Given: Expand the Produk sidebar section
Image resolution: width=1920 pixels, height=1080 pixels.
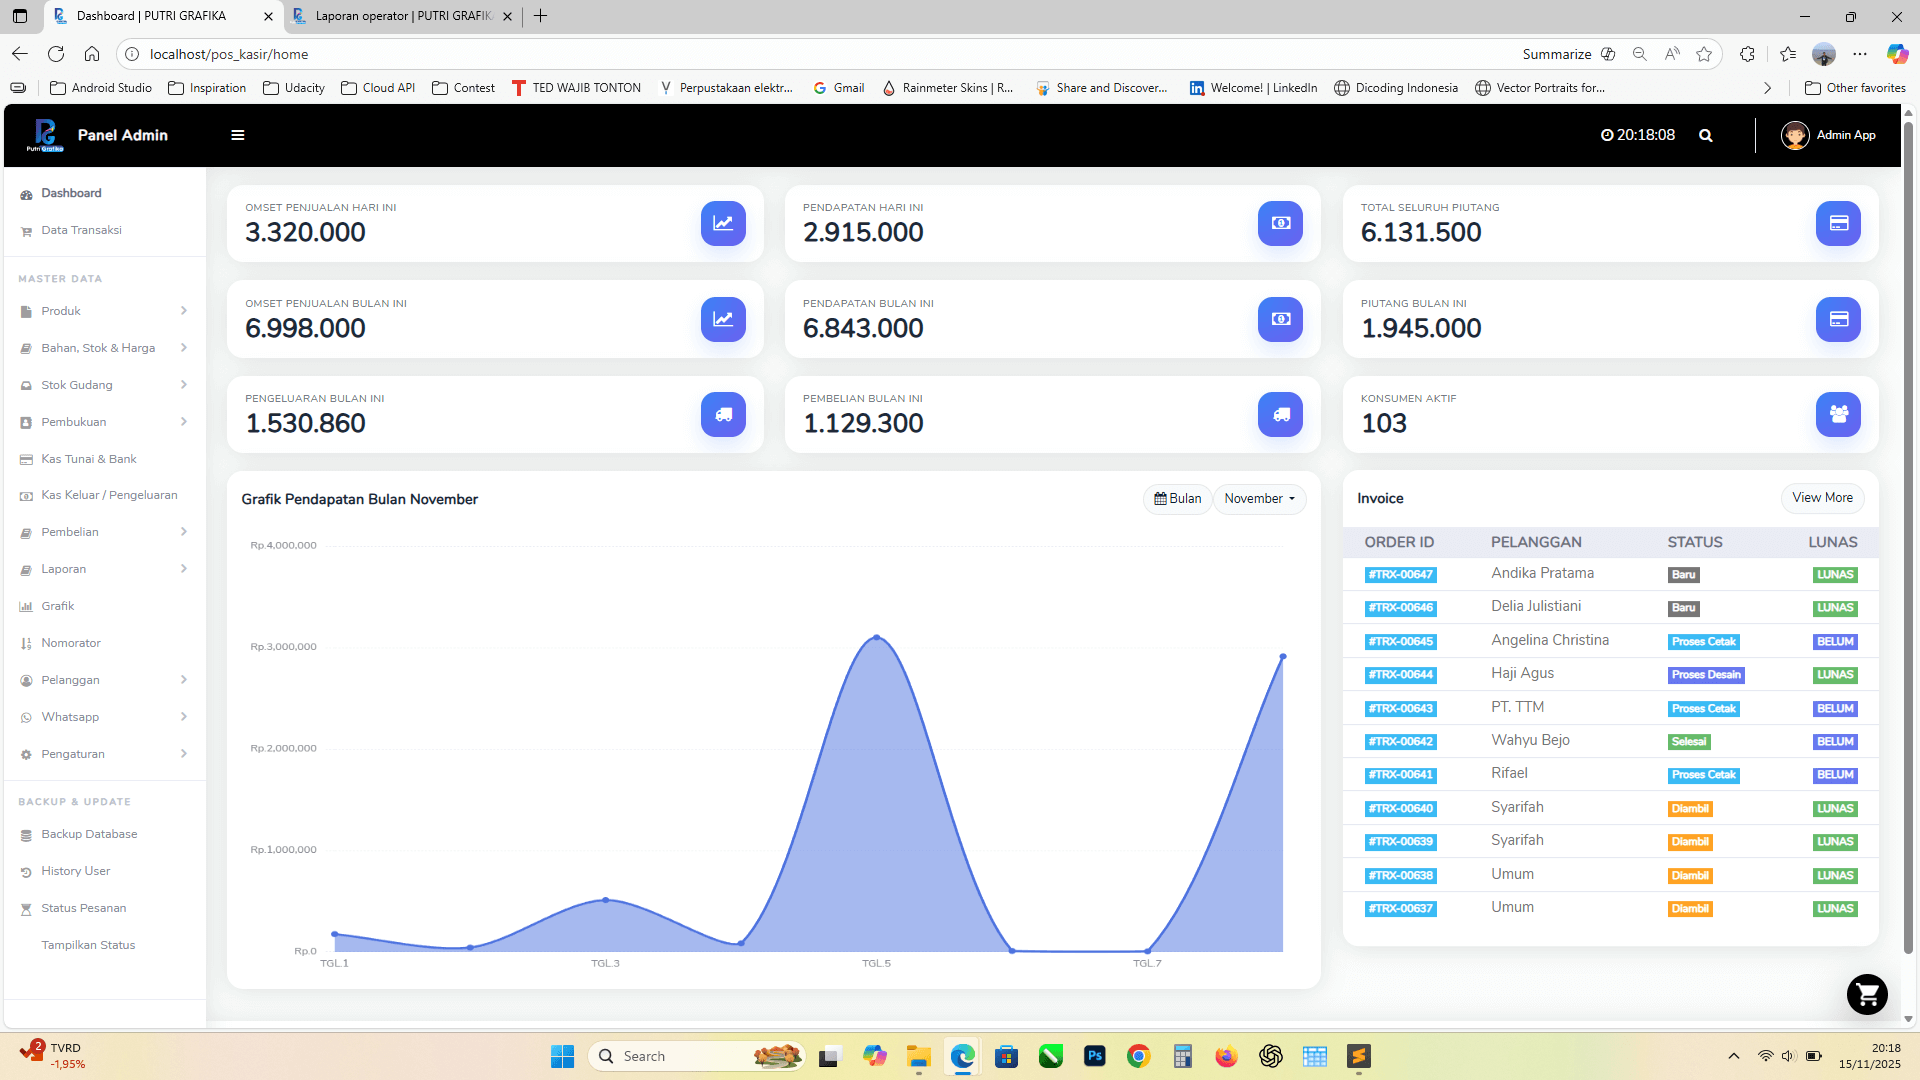Looking at the screenshot, I should pyautogui.click(x=61, y=311).
